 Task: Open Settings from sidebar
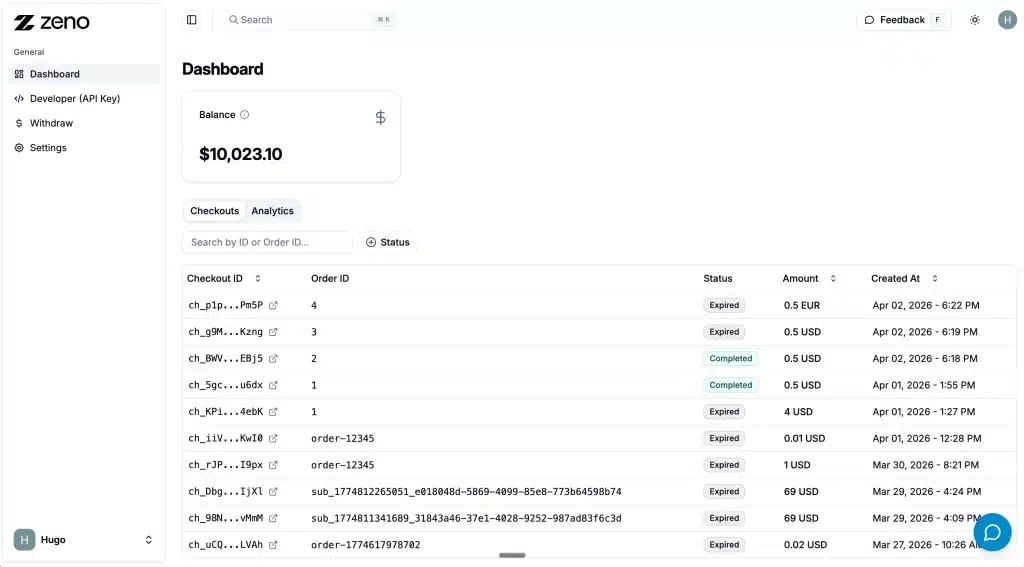[x=48, y=148]
